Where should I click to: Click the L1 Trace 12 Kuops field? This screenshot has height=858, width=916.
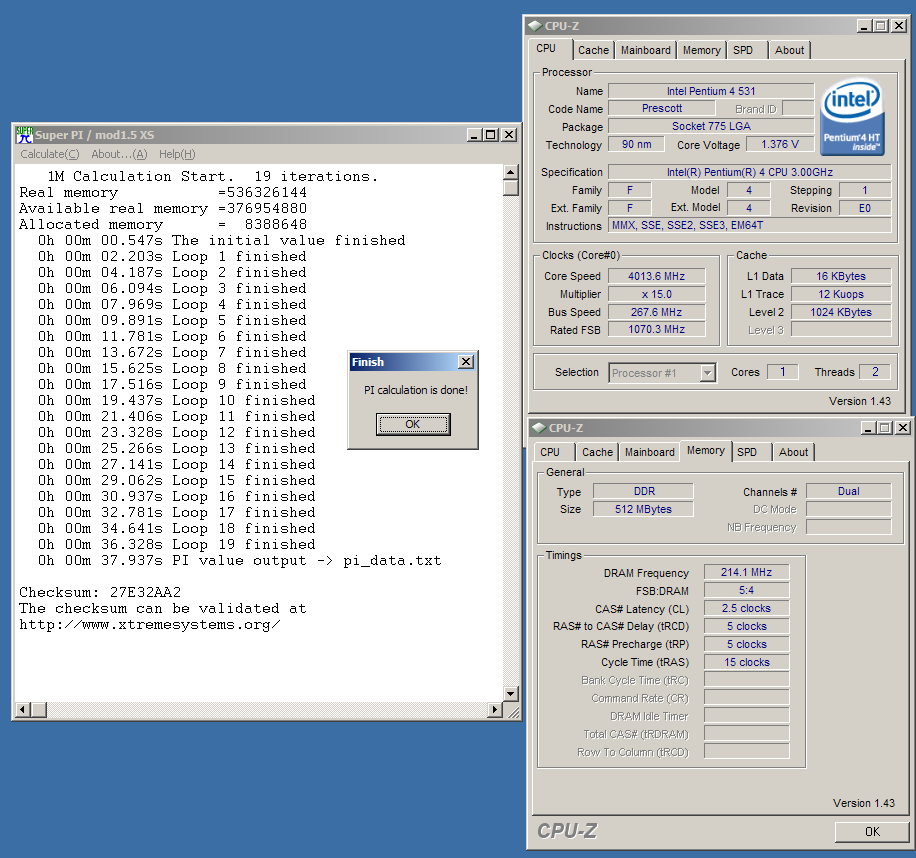tap(841, 294)
